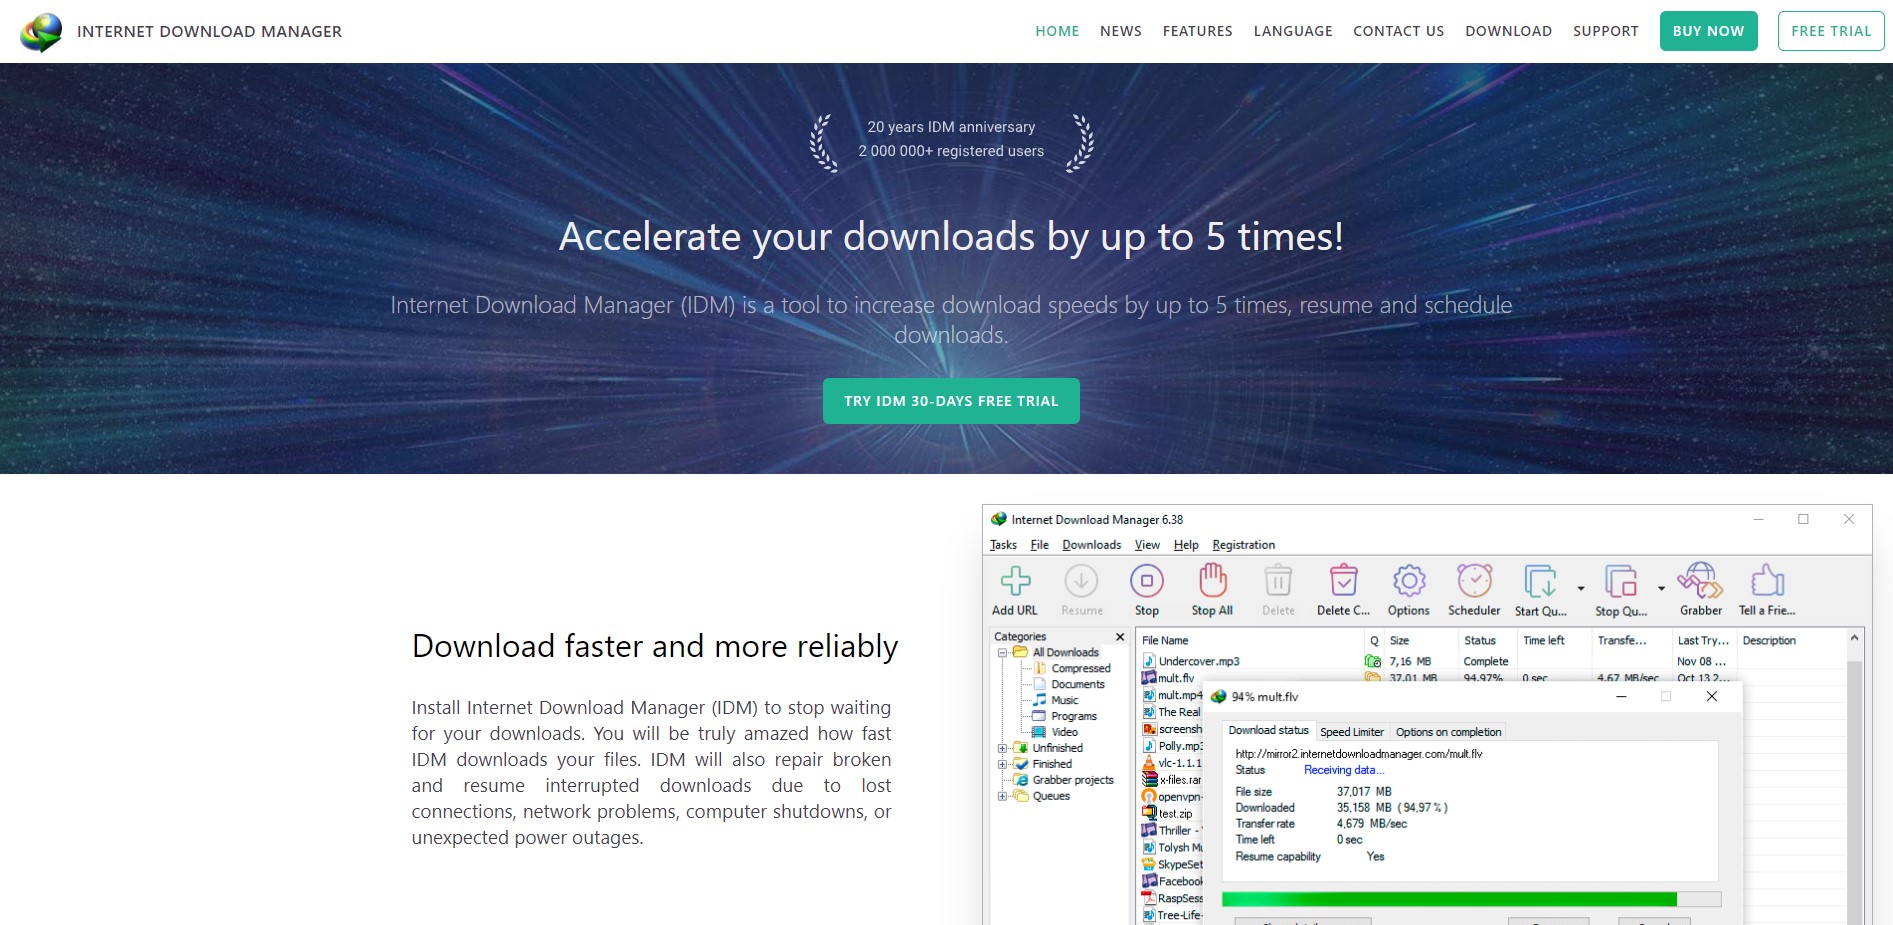Click the IDM logo in the site header
Screen dimensions: 1893x925
coord(41,32)
